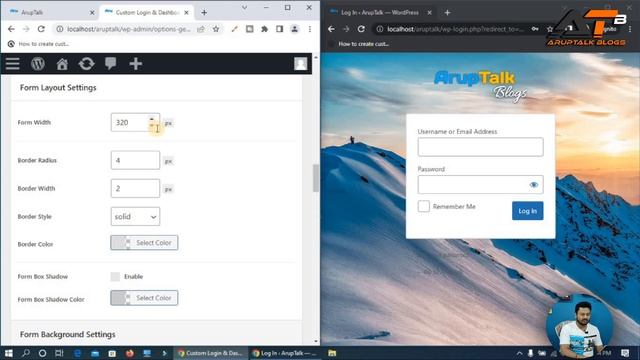Pick the Border Color with Select Color

tap(144, 243)
